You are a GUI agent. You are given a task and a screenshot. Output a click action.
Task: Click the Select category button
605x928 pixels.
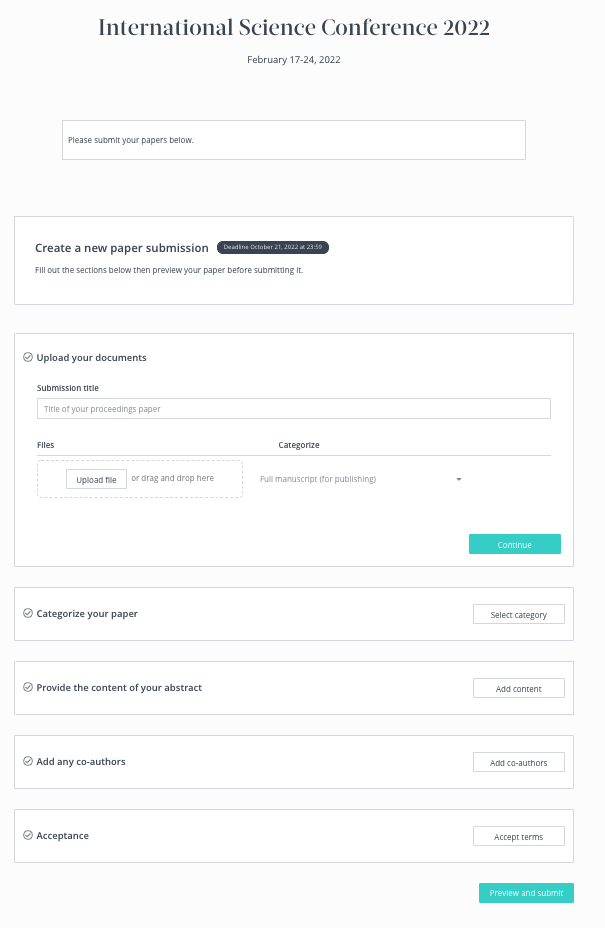coord(518,614)
